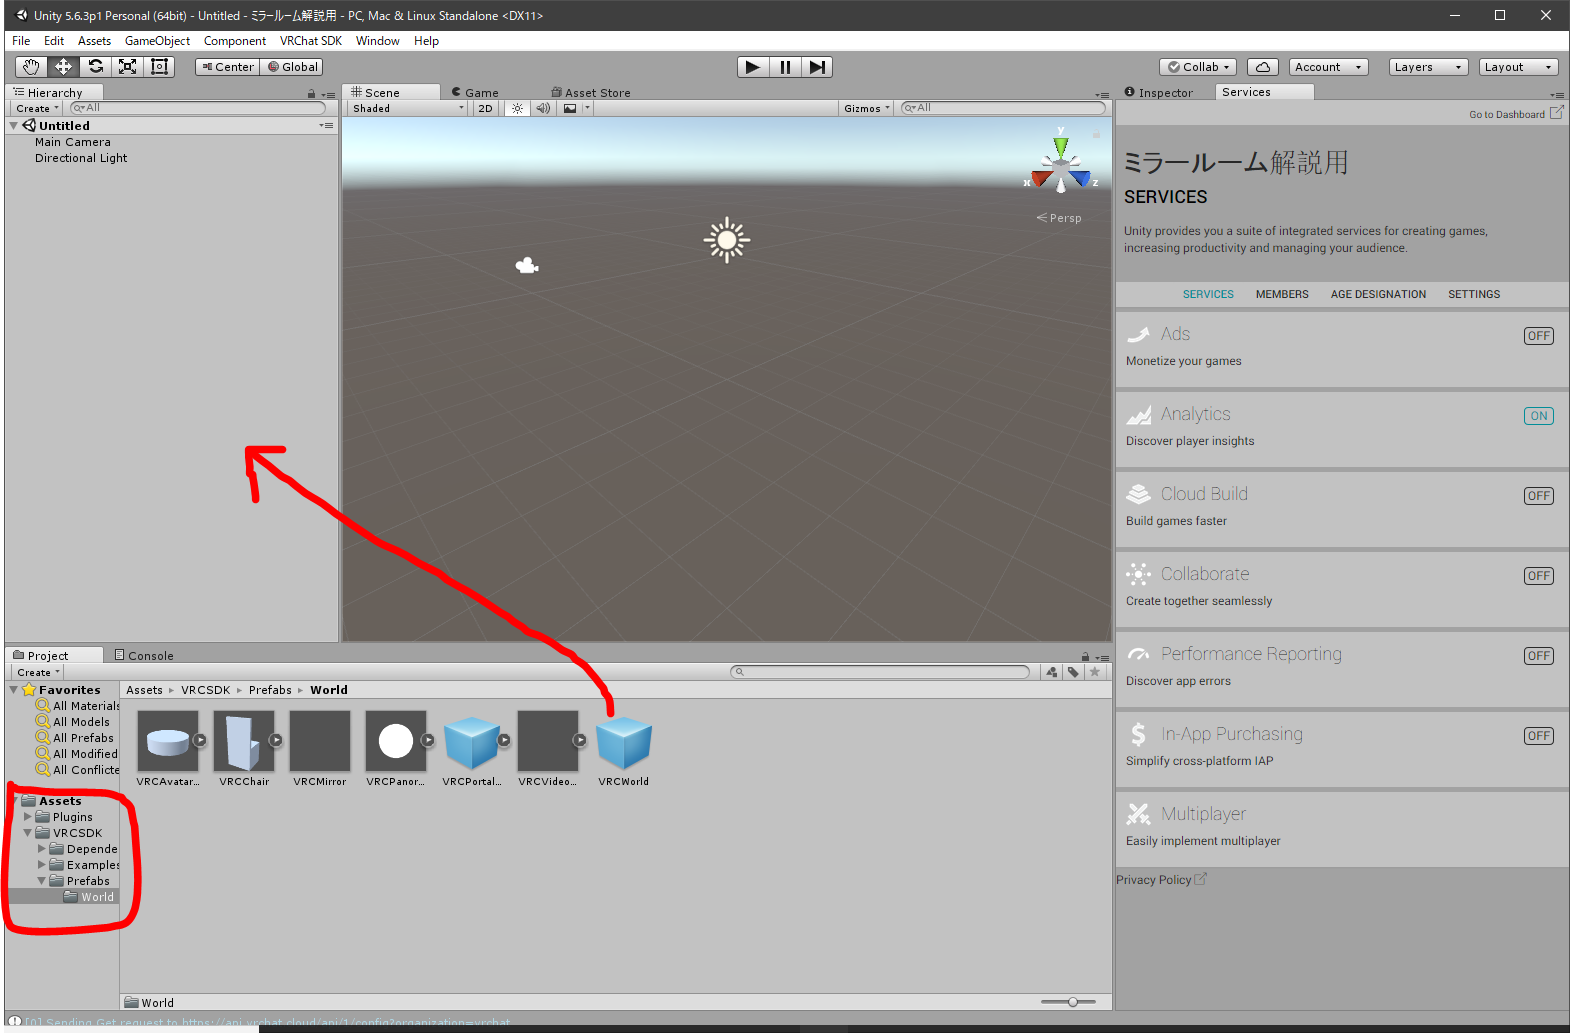Screen dimensions: 1570x1033
Task: Click the scene effects image icon
Action: click(570, 108)
